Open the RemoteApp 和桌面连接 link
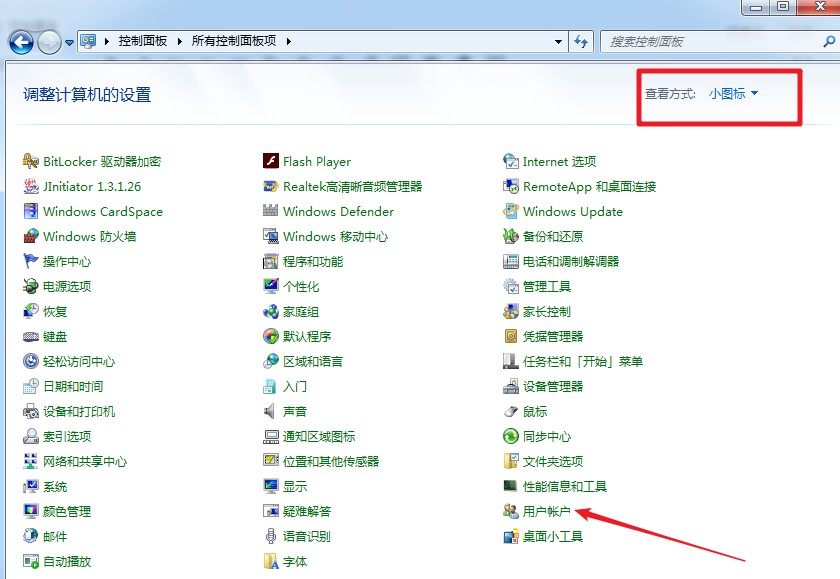This screenshot has height=579, width=840. (590, 186)
